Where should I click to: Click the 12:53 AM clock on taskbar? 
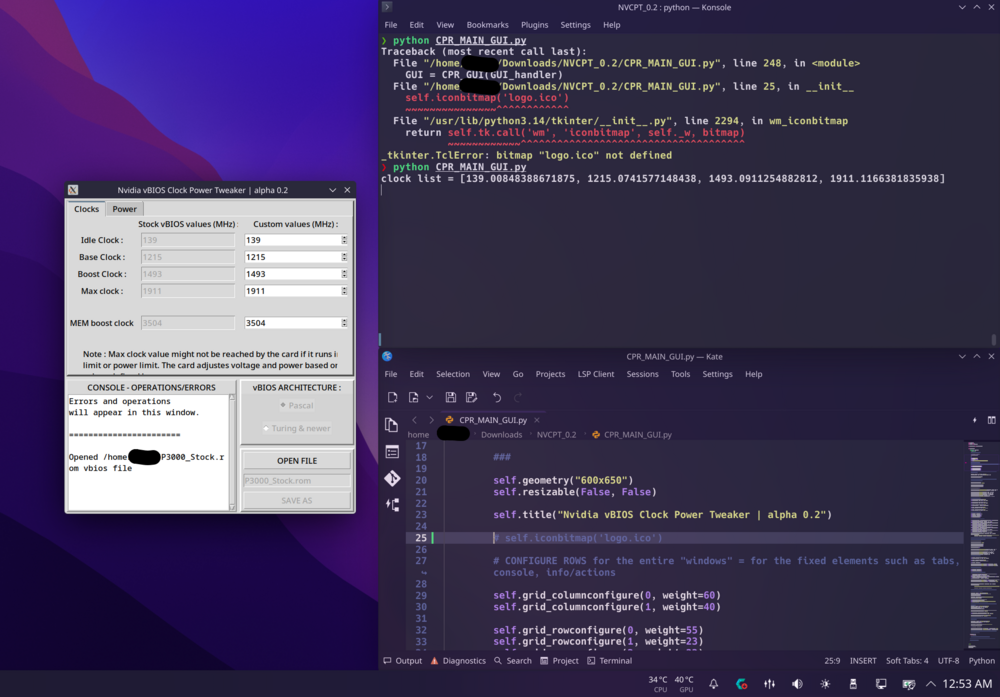967,684
